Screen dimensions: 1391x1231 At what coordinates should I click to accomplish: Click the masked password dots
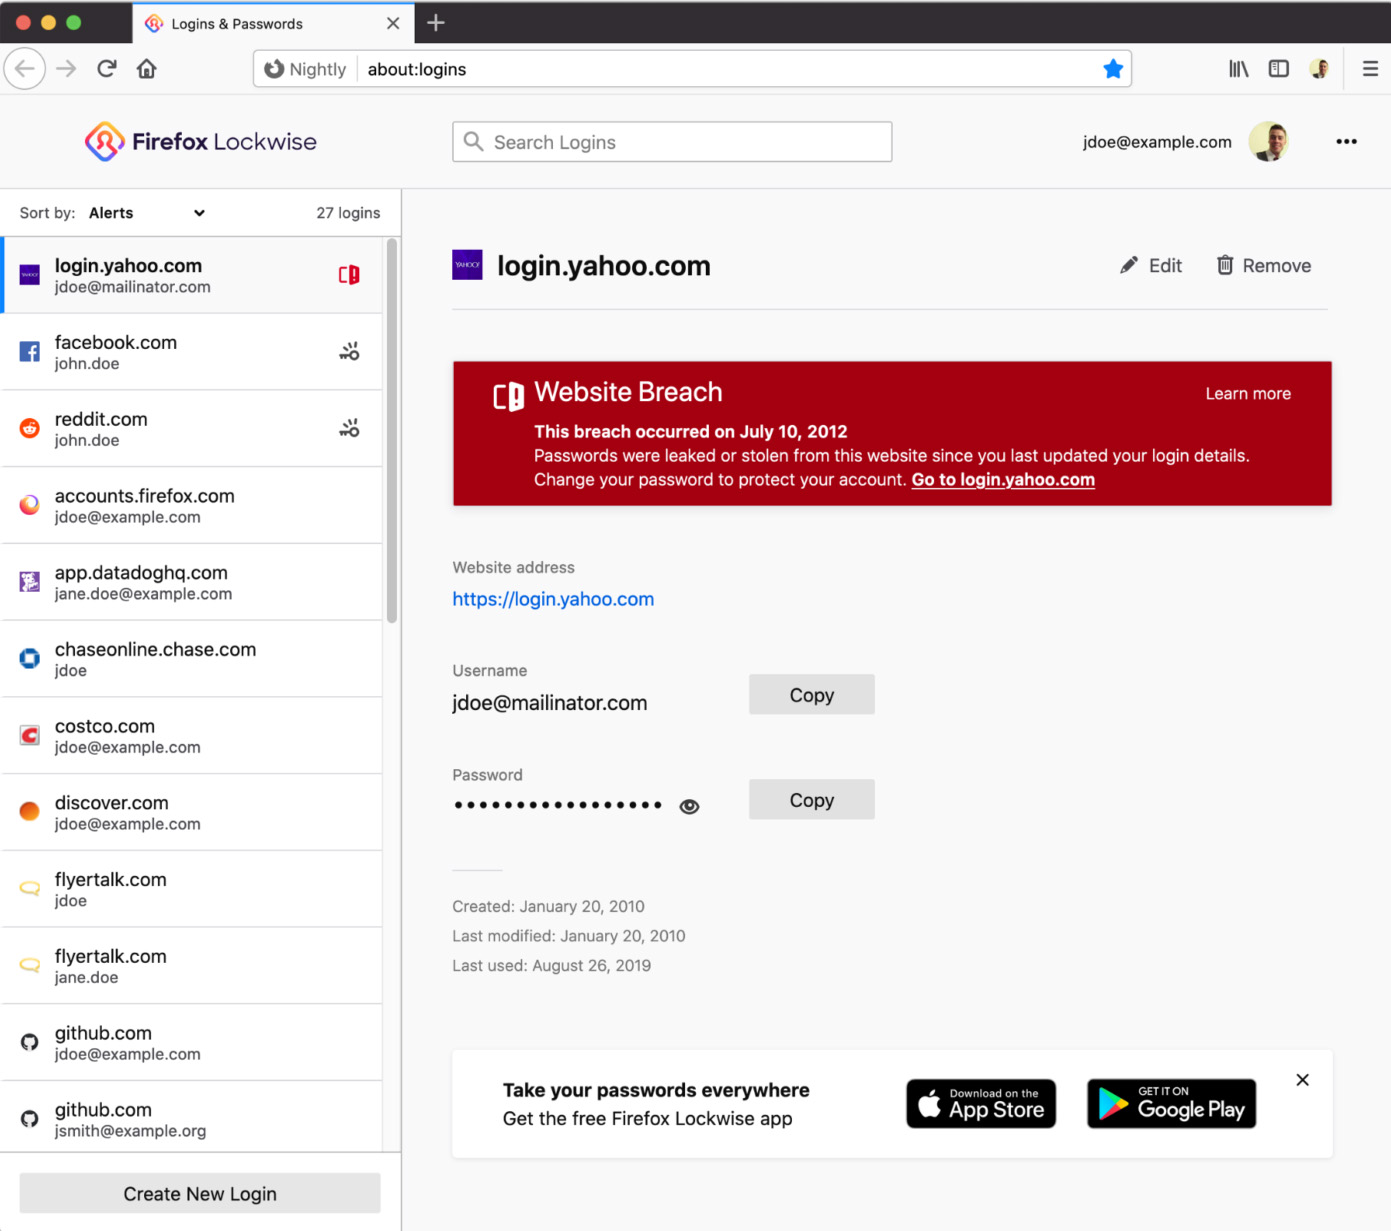tap(558, 805)
